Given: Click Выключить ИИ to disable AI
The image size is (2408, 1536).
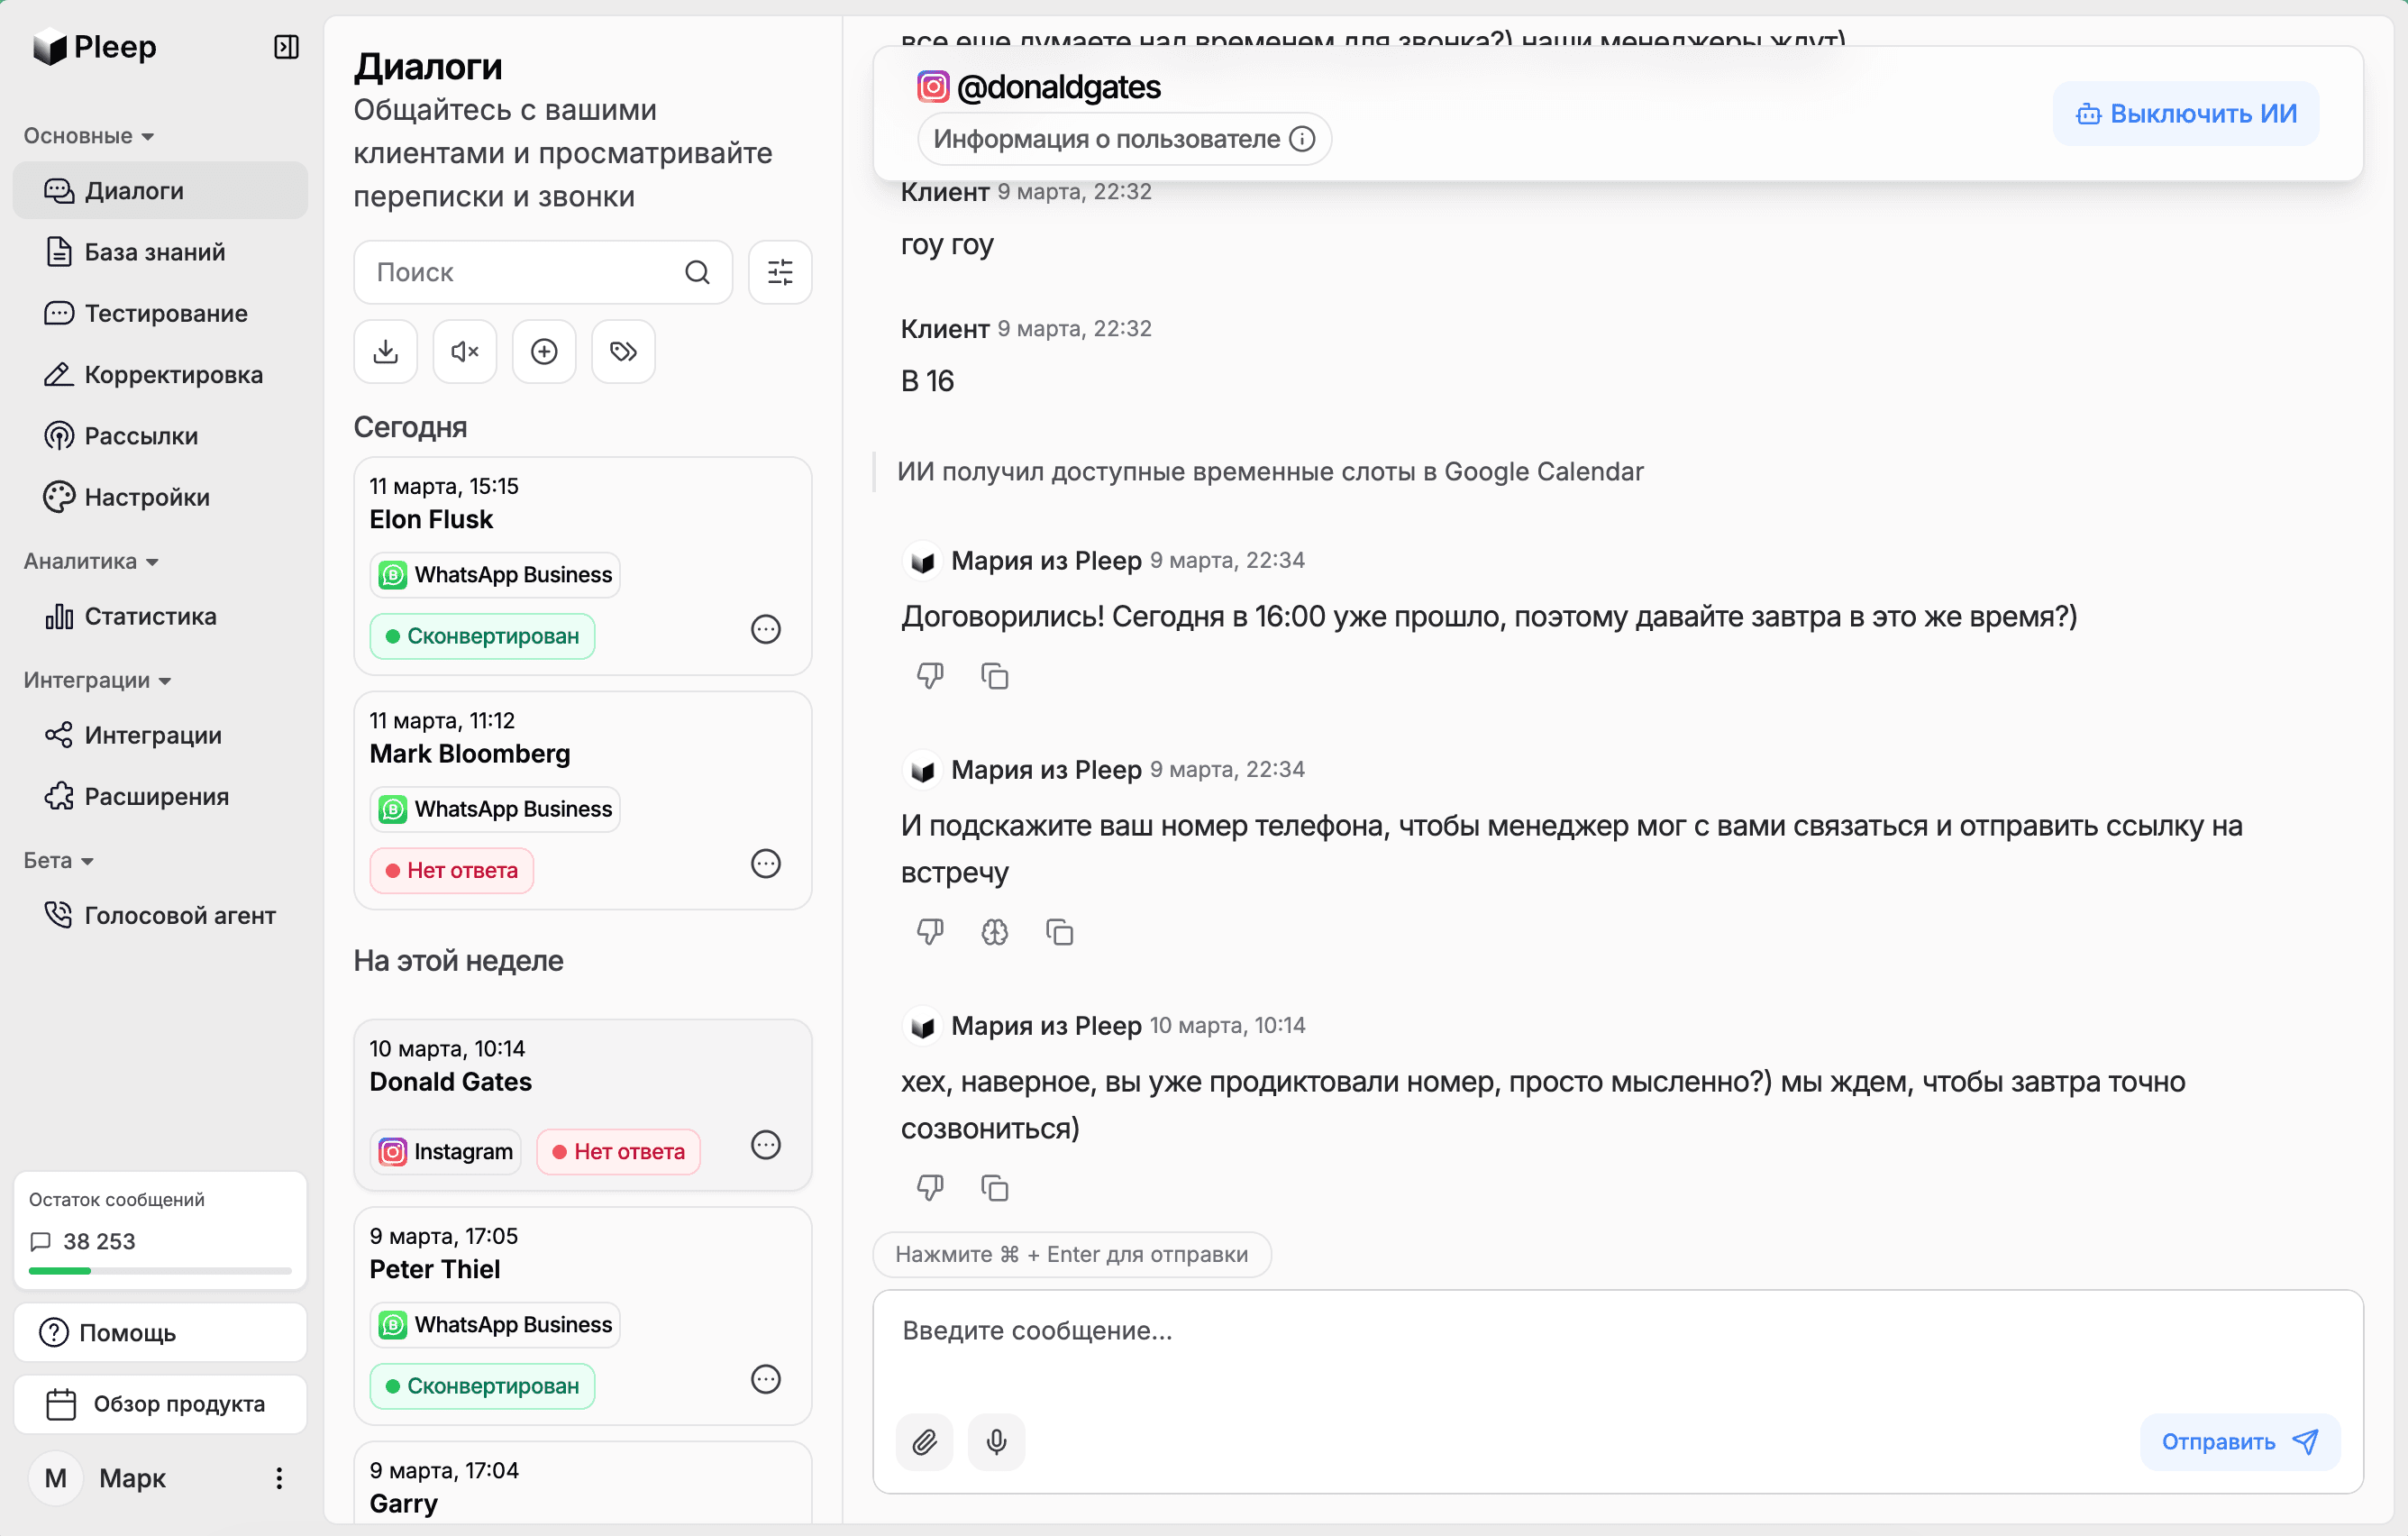Looking at the screenshot, I should pos(2185,112).
